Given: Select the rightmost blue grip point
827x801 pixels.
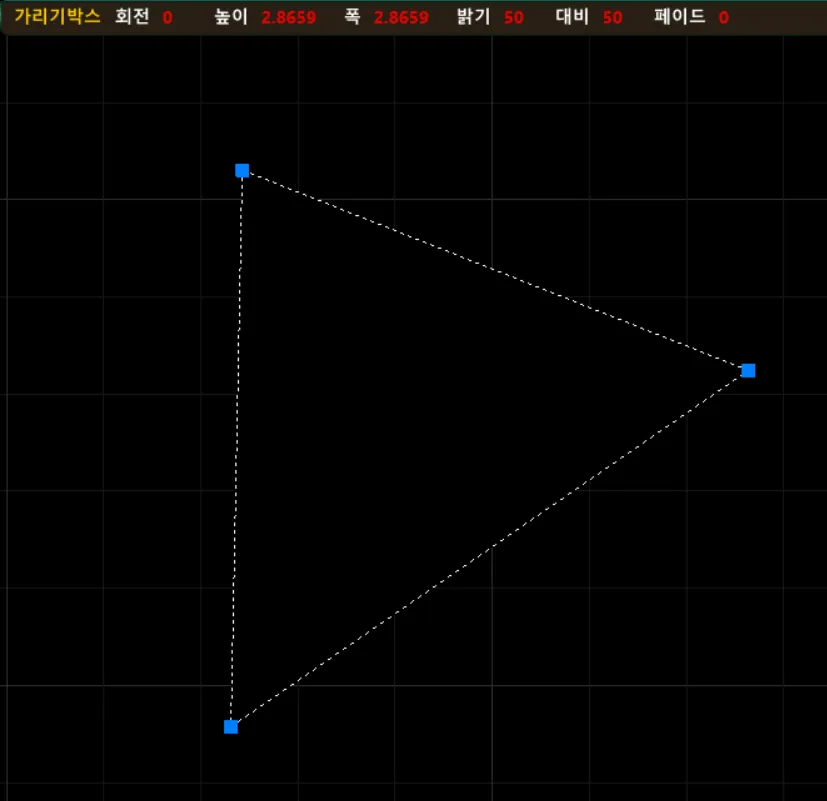Looking at the screenshot, I should click(748, 371).
